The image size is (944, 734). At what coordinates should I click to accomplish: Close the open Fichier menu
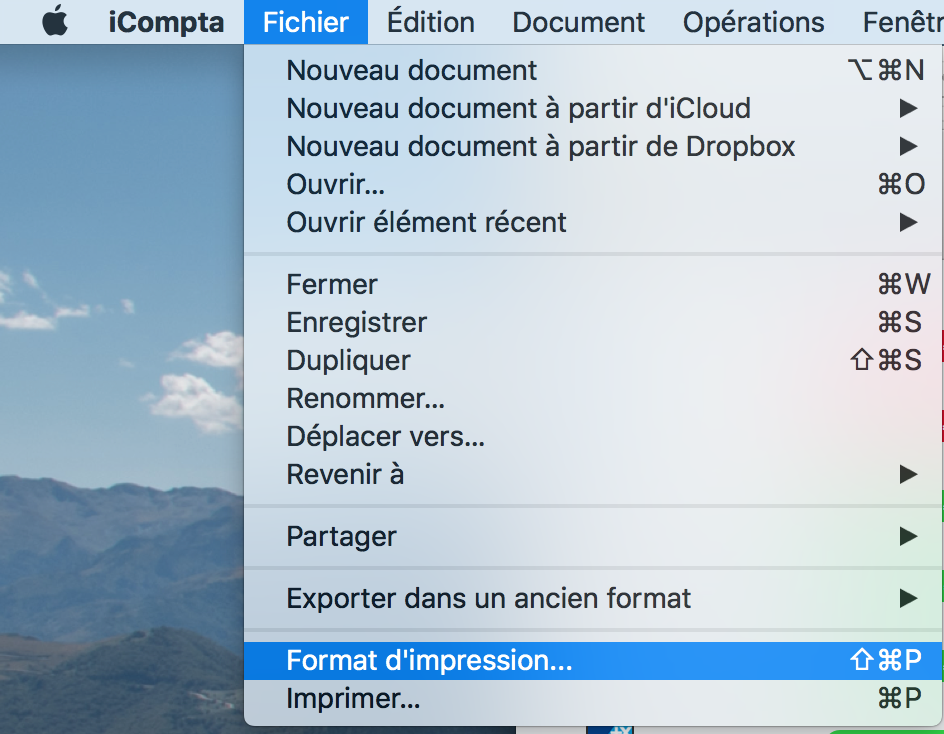click(306, 22)
